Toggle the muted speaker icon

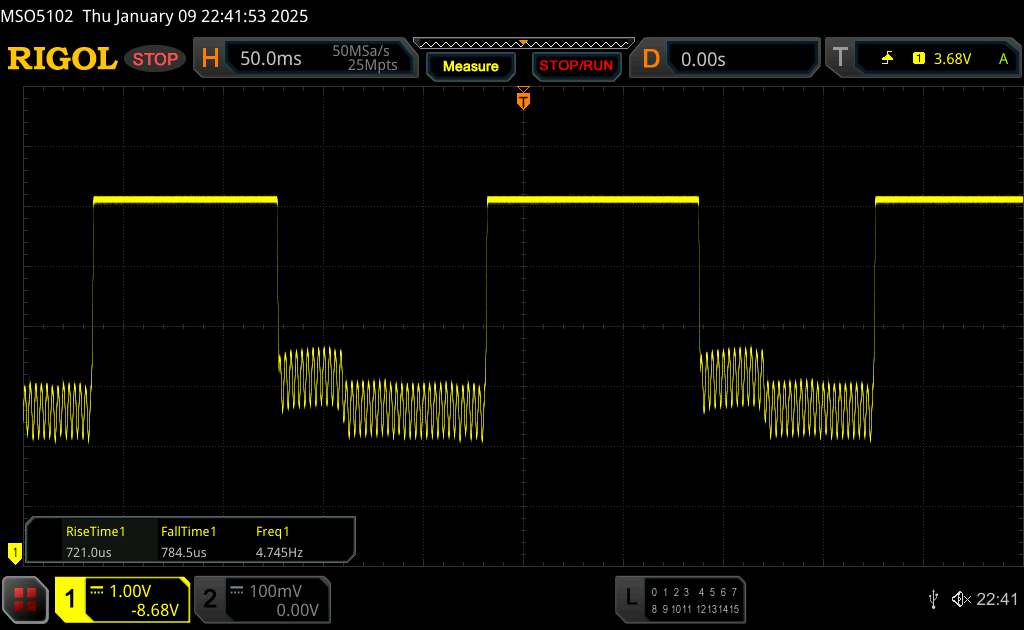(x=961, y=599)
